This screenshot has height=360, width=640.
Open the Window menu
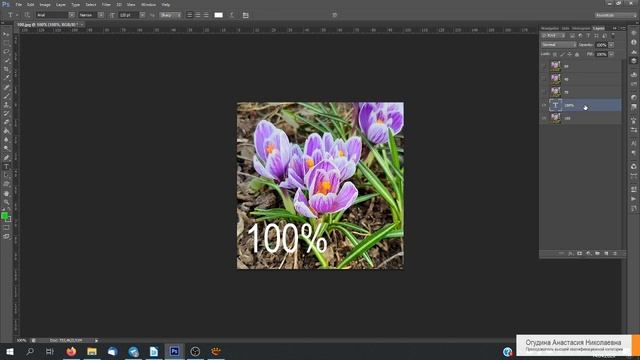point(148,4)
